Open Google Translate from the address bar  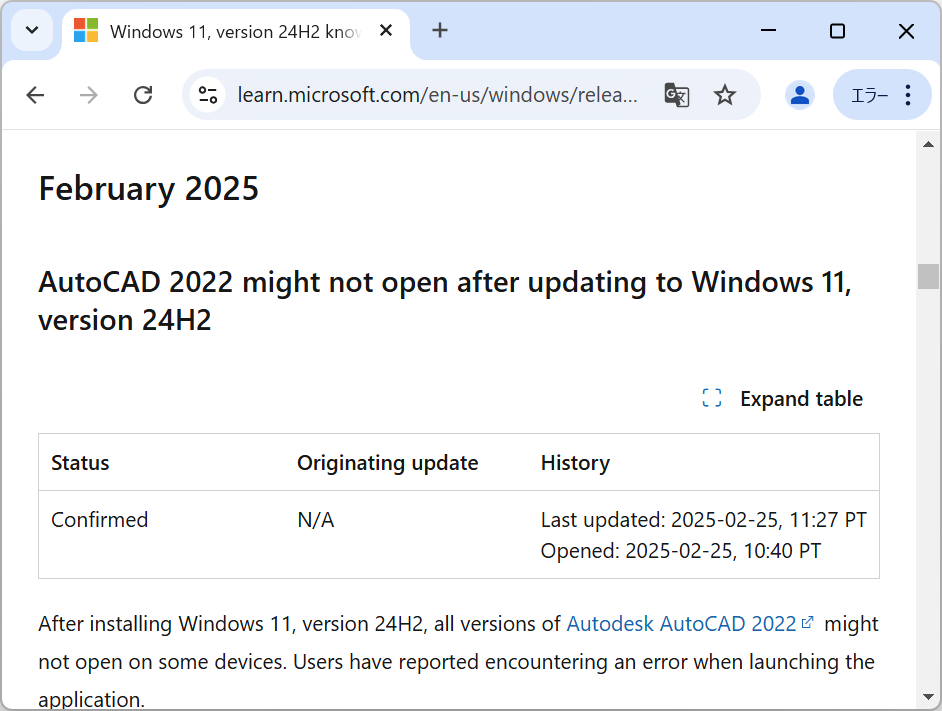[x=676, y=95]
